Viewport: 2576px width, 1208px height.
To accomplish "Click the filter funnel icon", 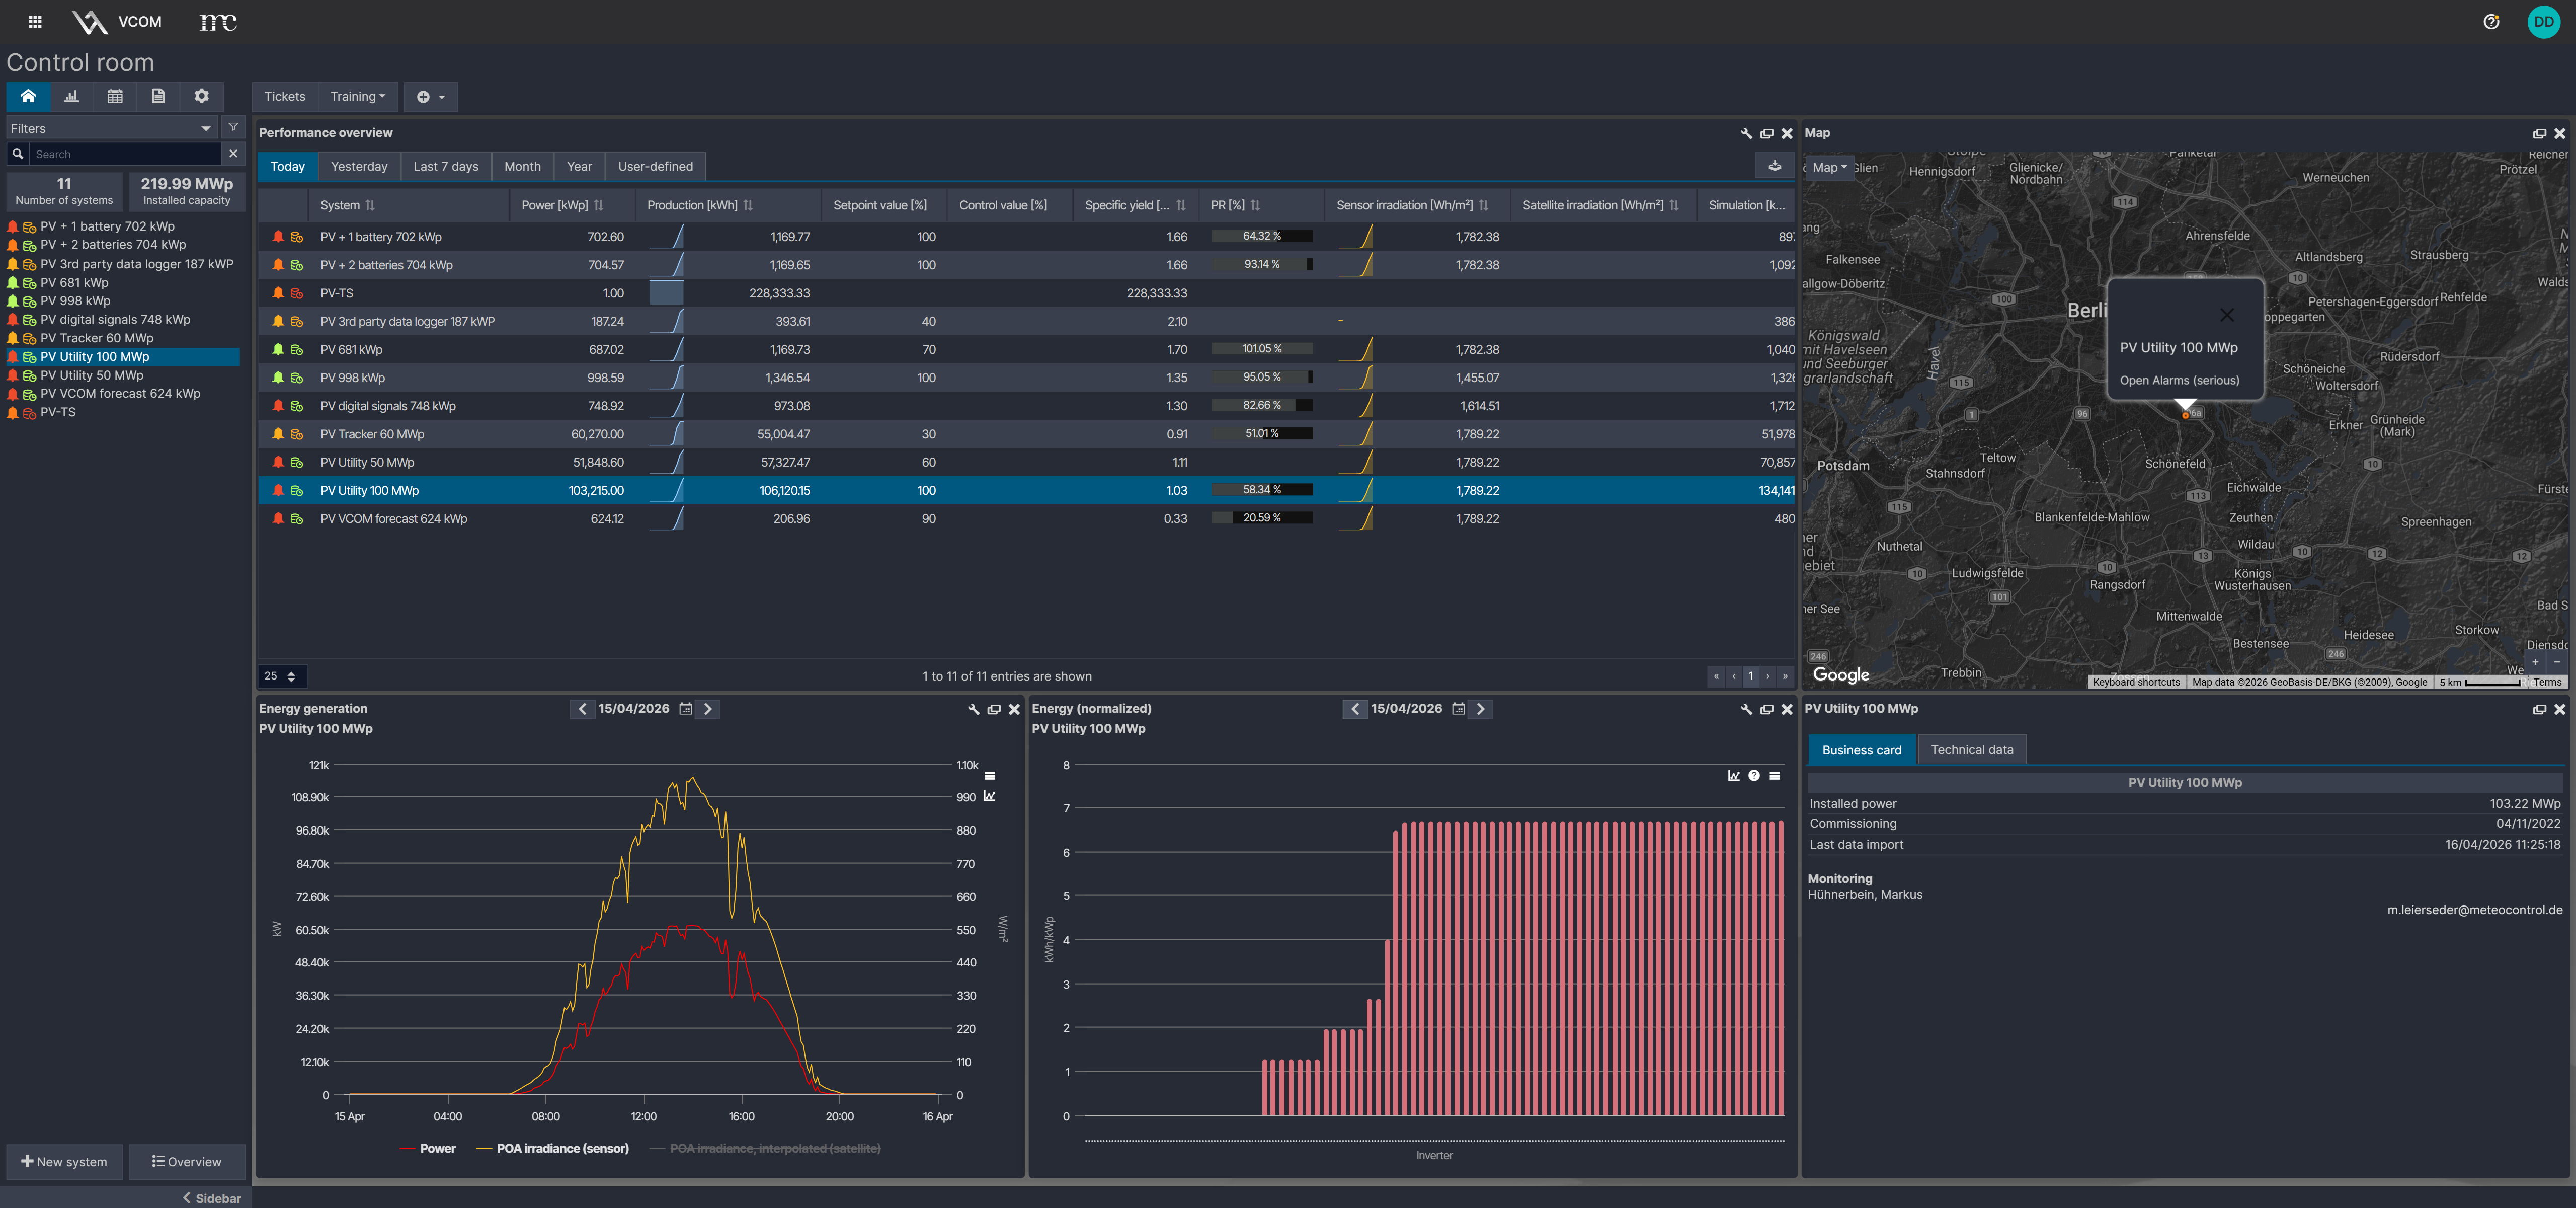I will [233, 128].
